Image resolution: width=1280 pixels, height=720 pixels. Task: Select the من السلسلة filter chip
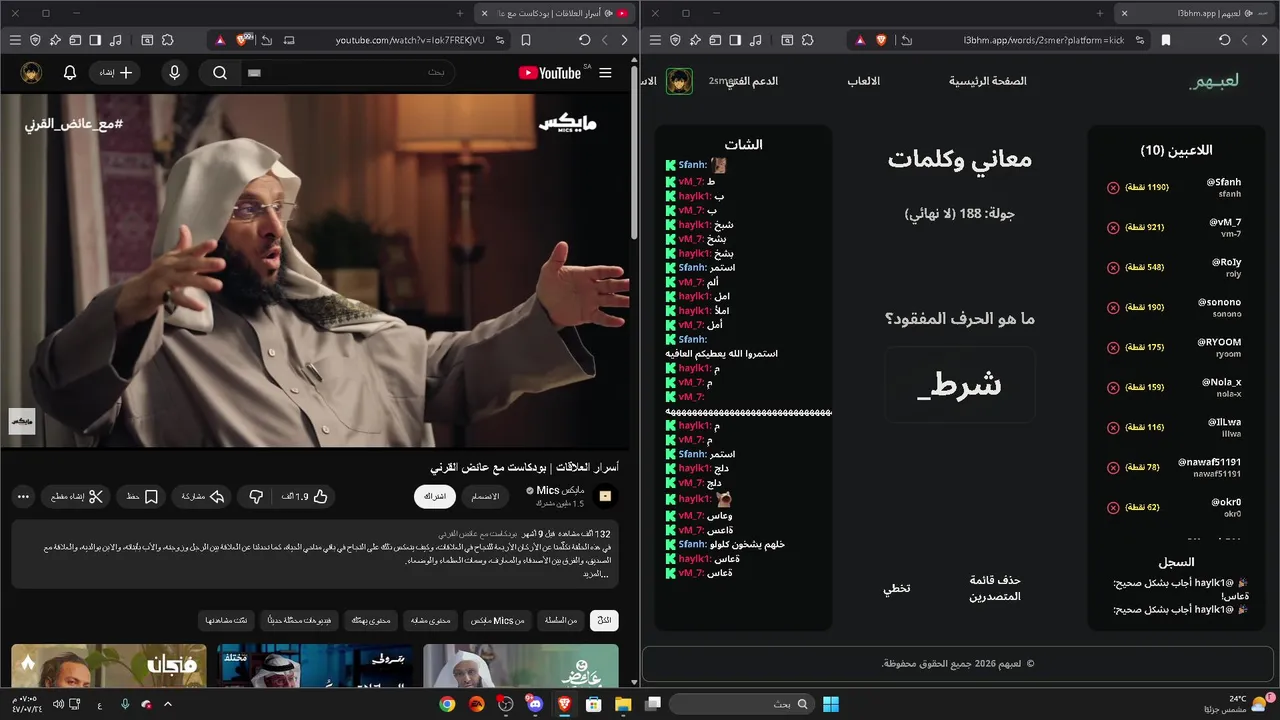point(561,620)
